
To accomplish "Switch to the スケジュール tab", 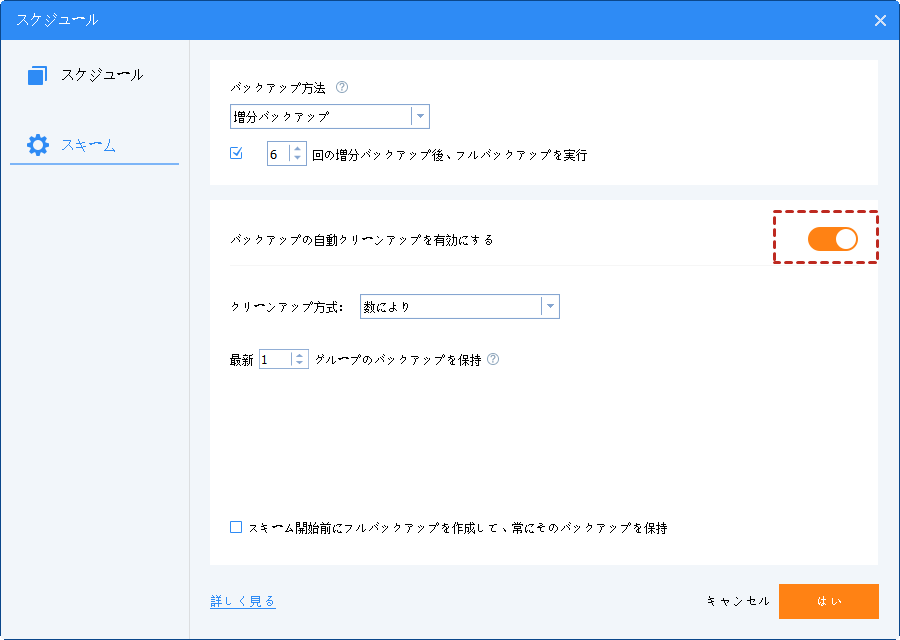I will (x=100, y=75).
